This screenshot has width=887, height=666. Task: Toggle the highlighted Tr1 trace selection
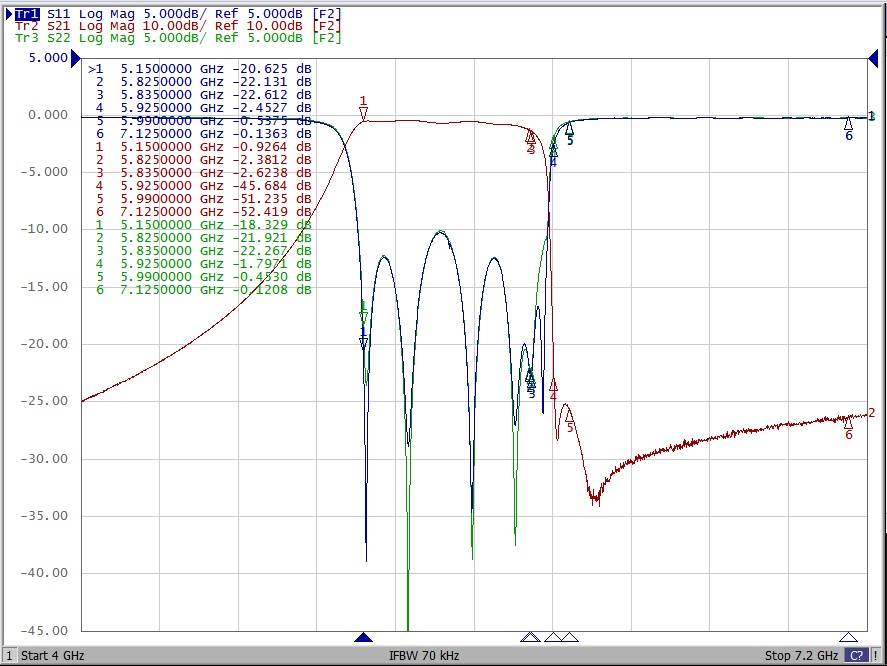25,15
